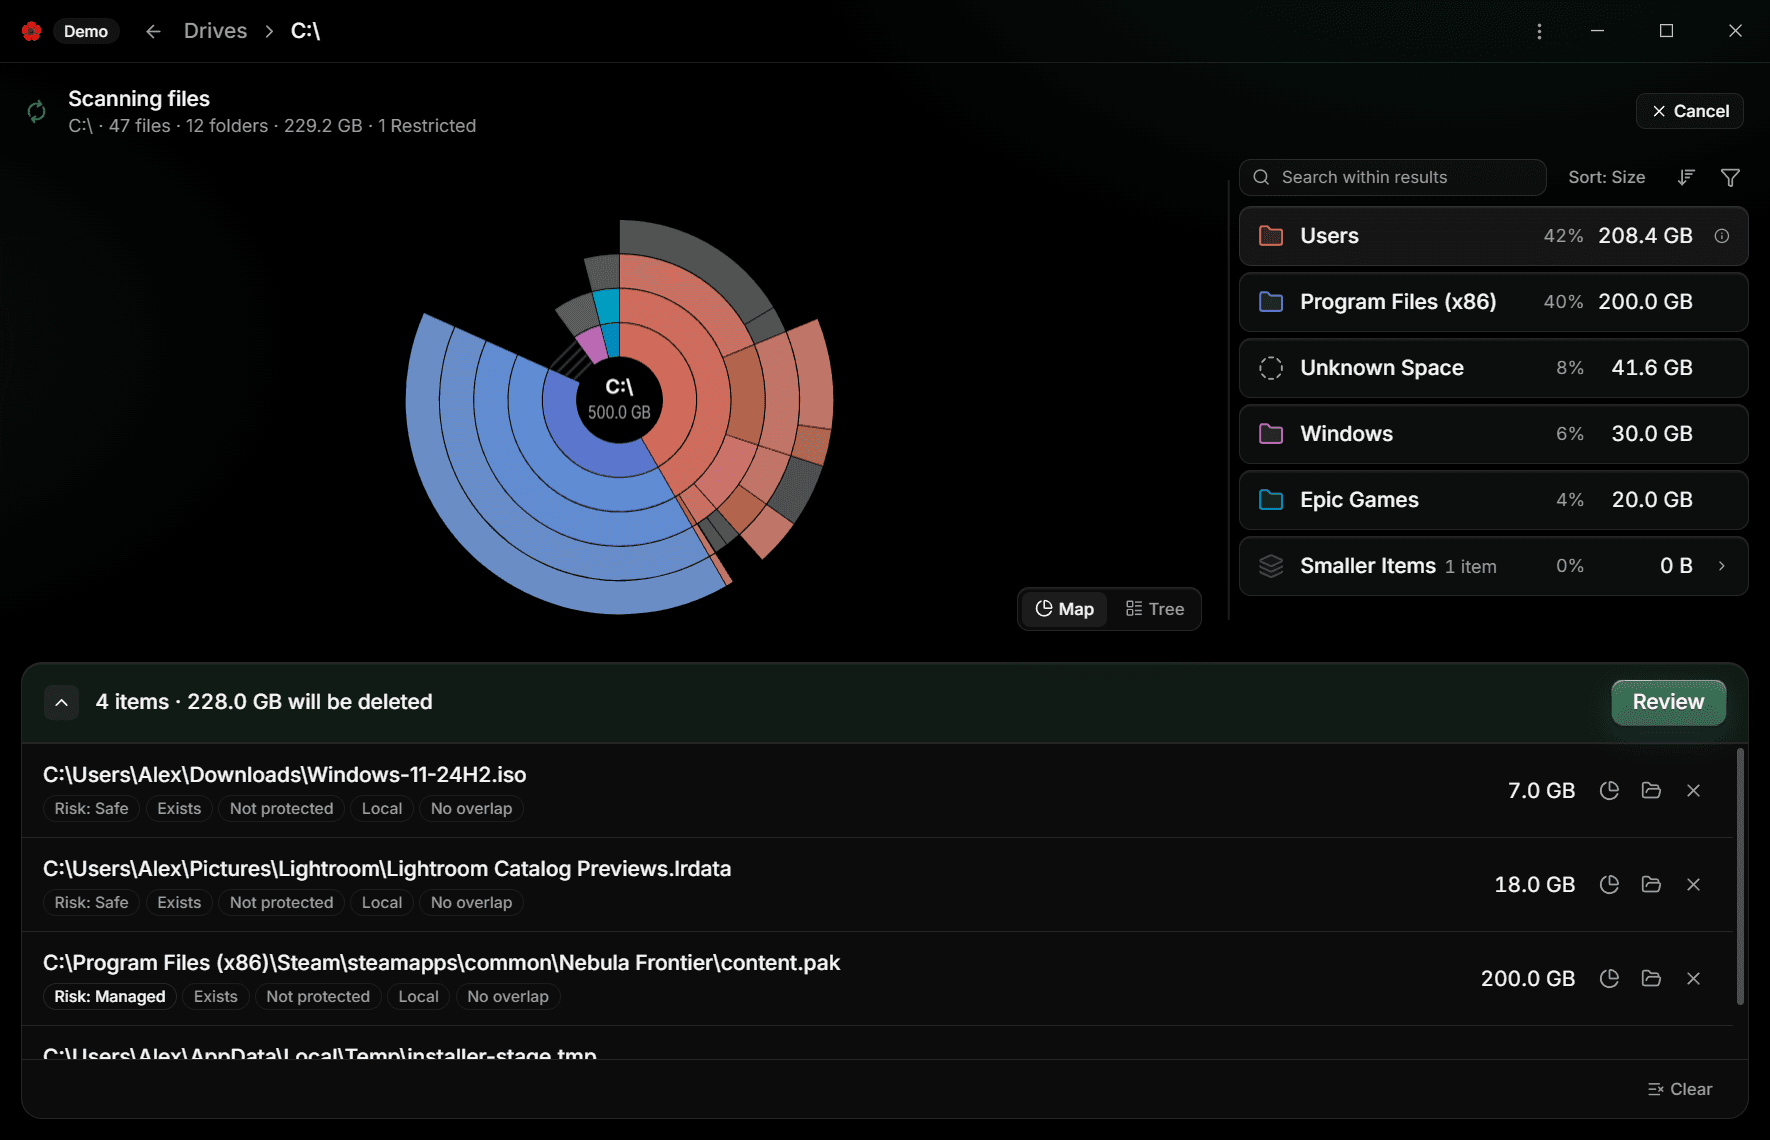This screenshot has width=1770, height=1140.
Task: Cancel the running scan
Action: click(x=1690, y=111)
